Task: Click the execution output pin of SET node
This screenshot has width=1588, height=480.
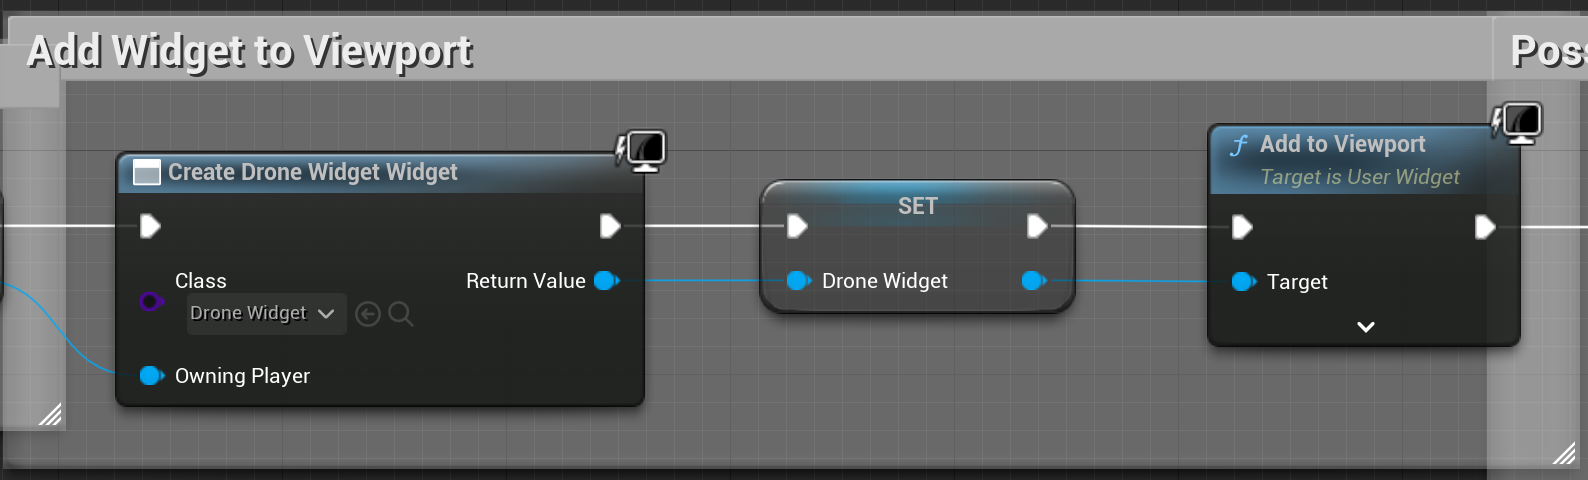Action: click(x=1037, y=227)
